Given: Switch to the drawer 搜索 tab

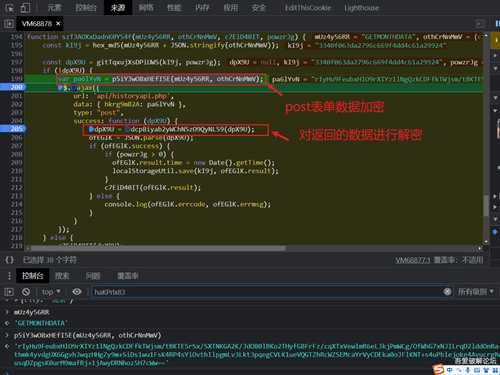Looking at the screenshot, I should click(62, 276).
